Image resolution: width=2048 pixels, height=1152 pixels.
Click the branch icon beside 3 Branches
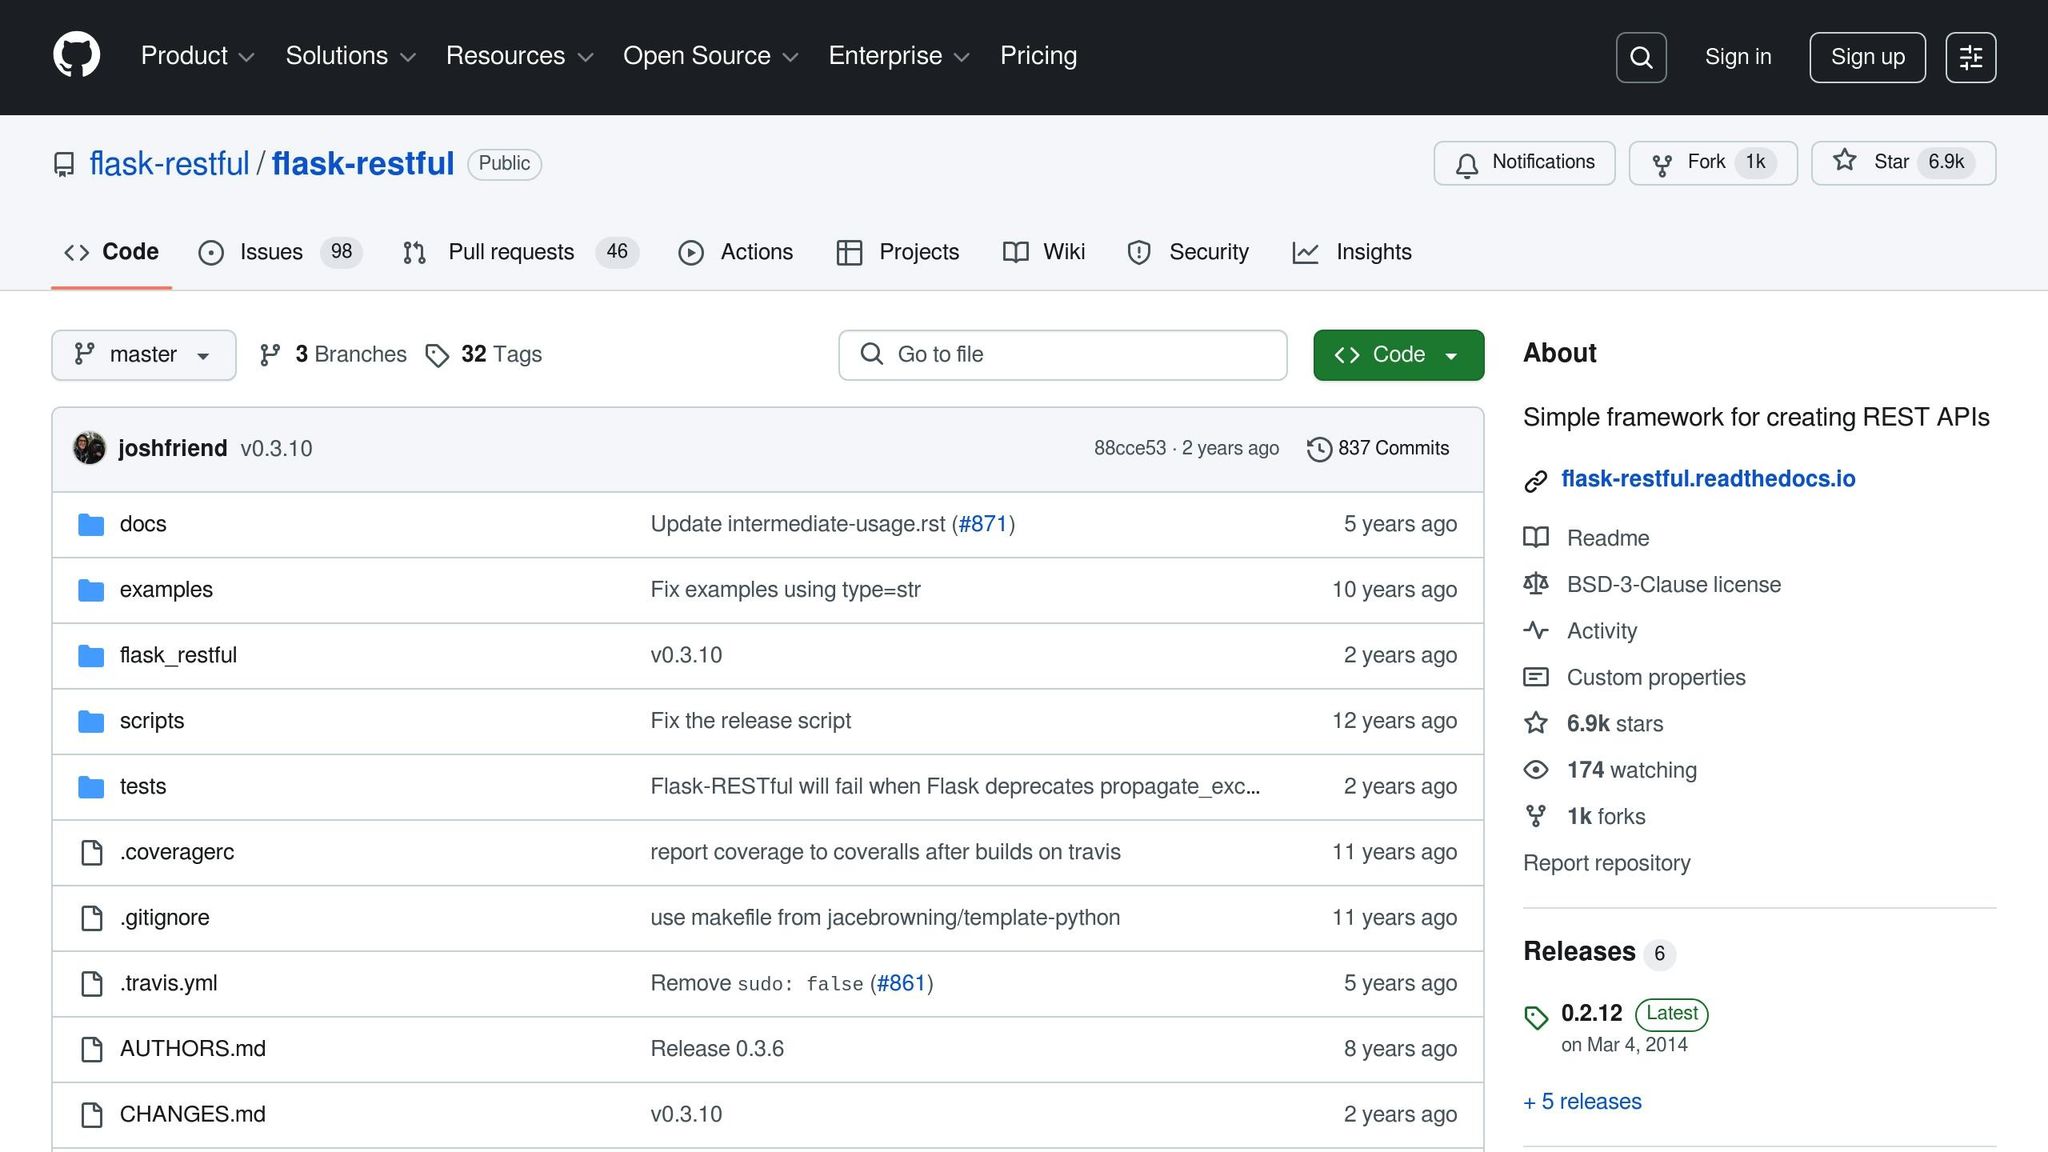tap(270, 355)
